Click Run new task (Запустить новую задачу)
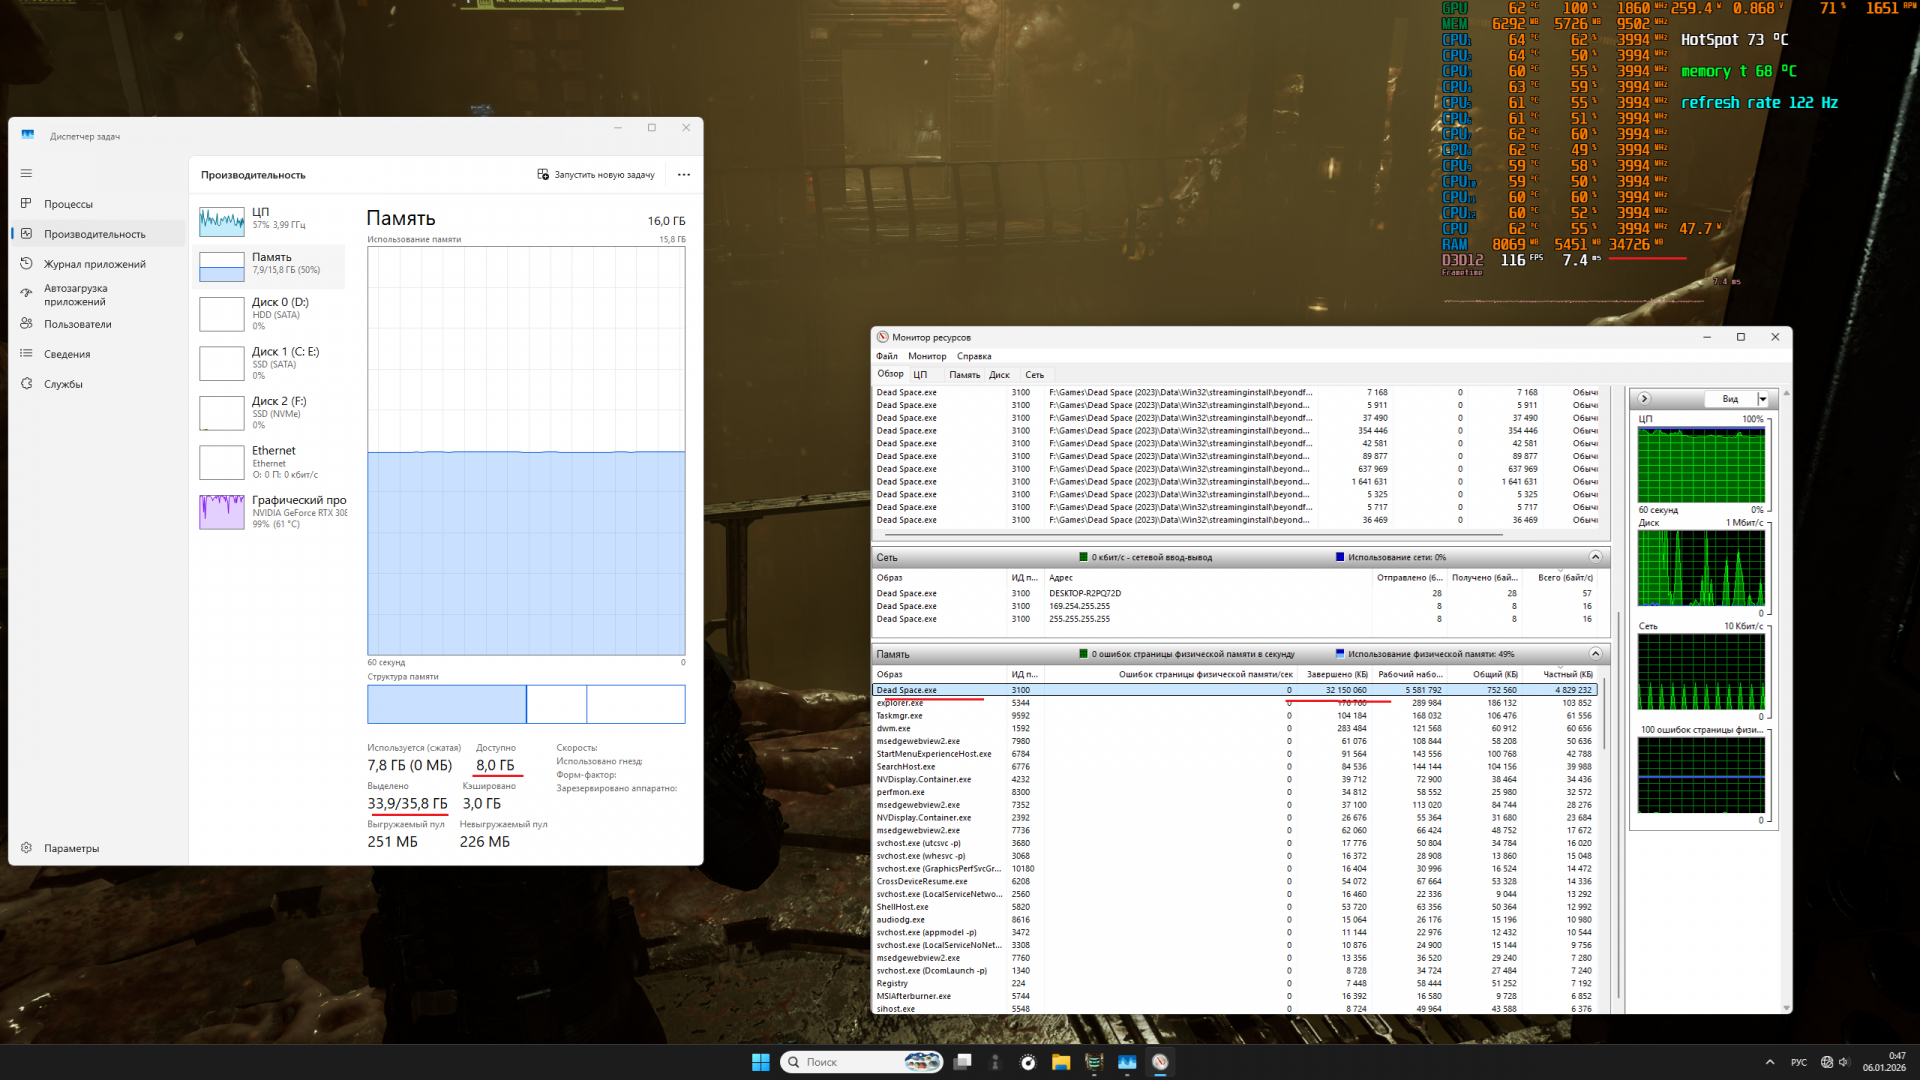 coord(596,175)
